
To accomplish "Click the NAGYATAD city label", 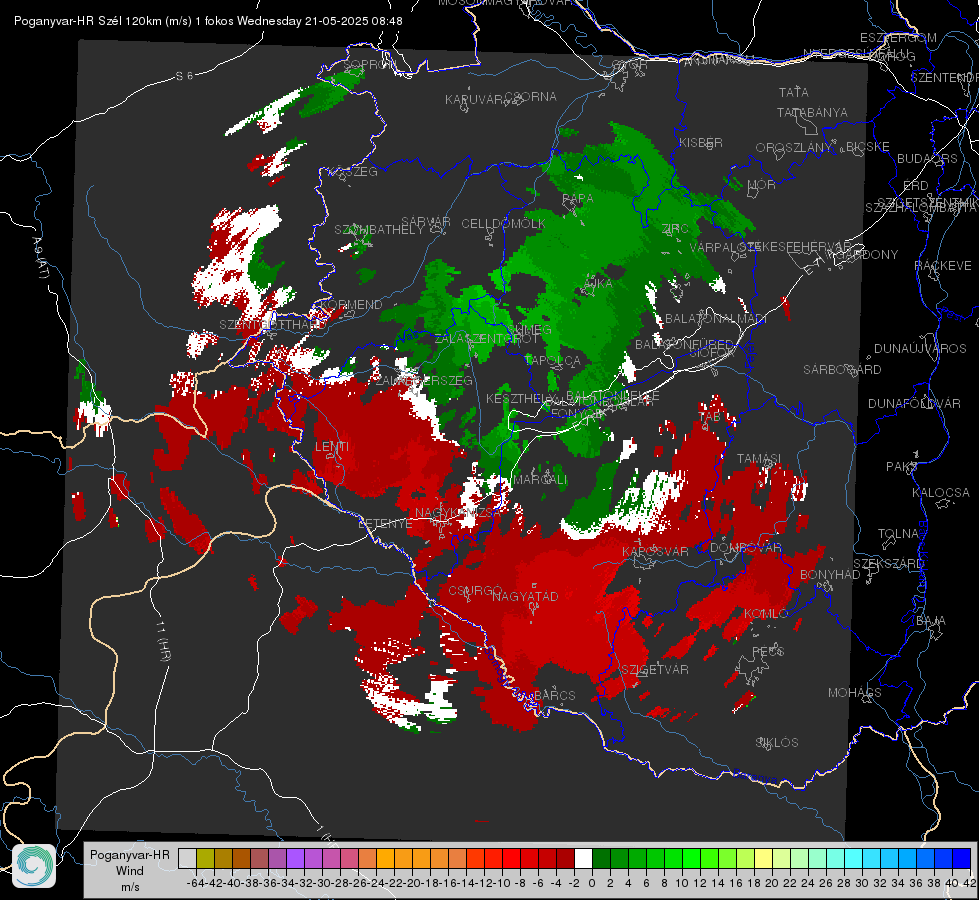I will pos(525,596).
